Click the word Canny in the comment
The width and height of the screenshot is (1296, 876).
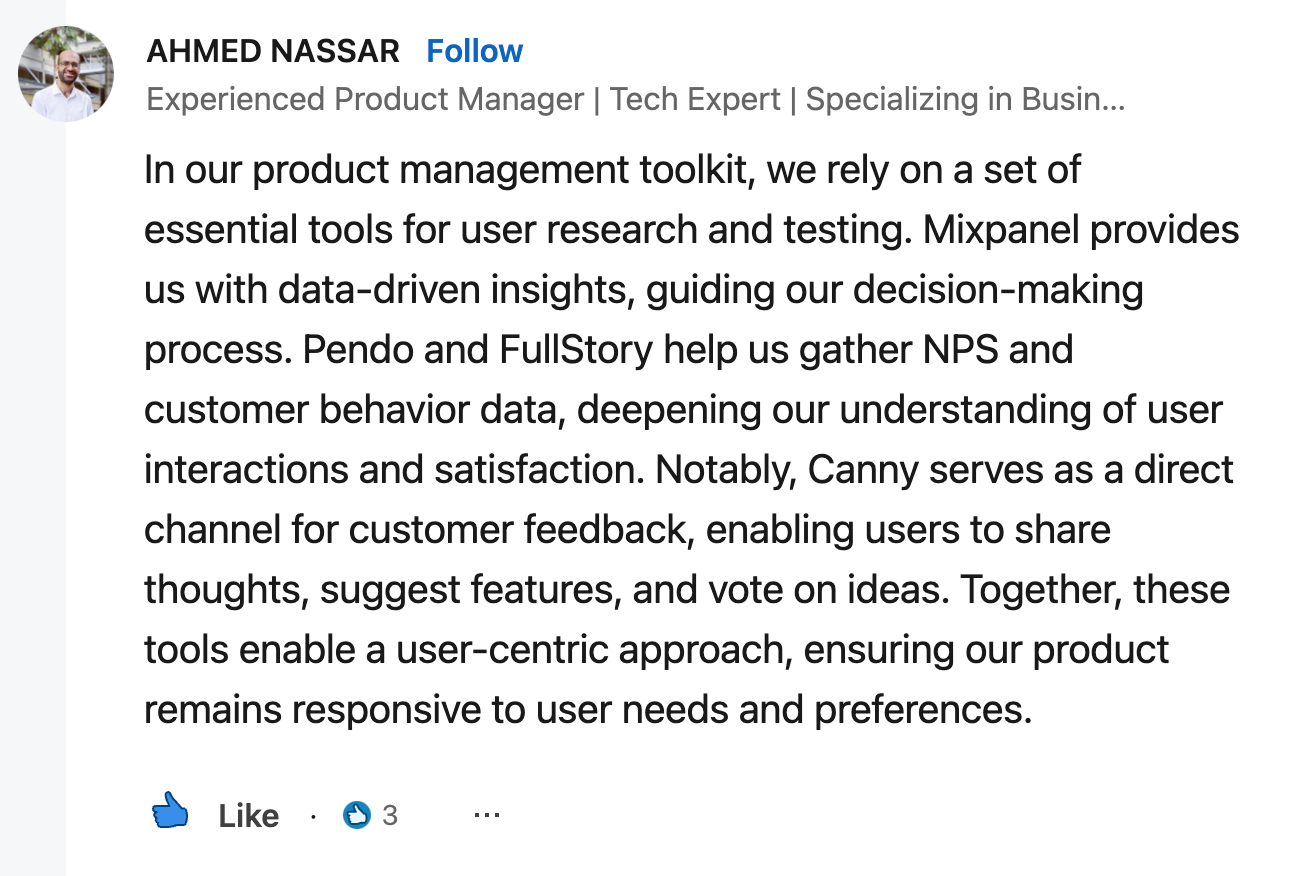863,470
